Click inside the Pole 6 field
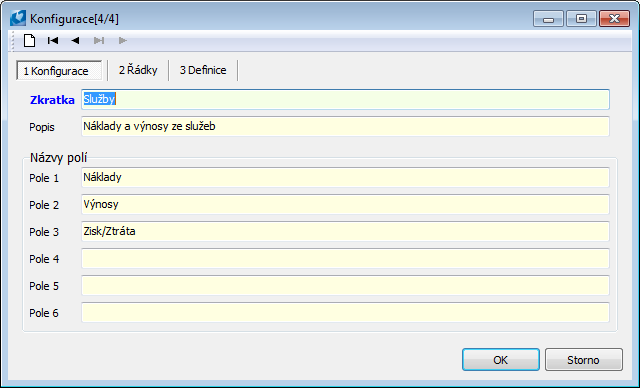640x388 pixels. click(345, 313)
